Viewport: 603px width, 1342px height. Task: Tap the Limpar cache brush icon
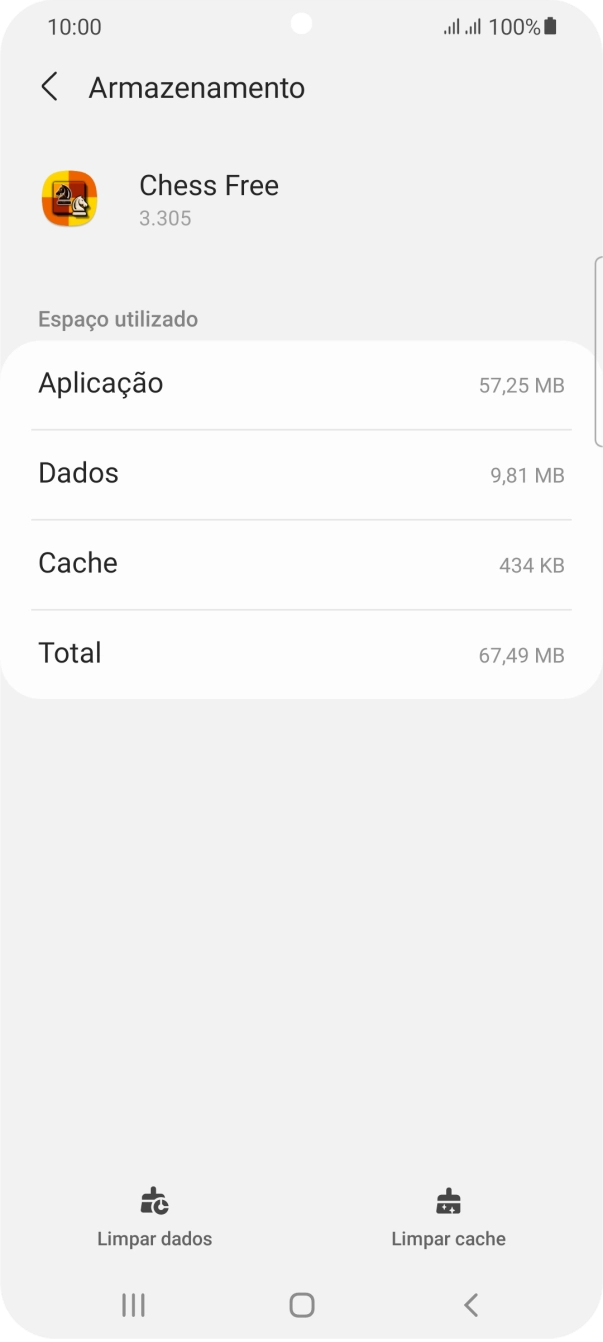[449, 1201]
